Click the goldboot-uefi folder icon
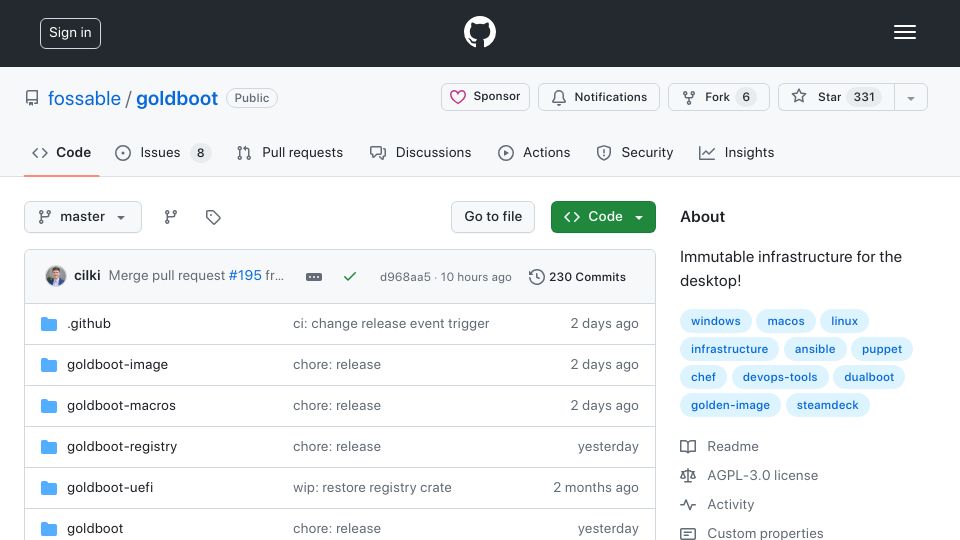The height and width of the screenshot is (540, 960). 49,488
